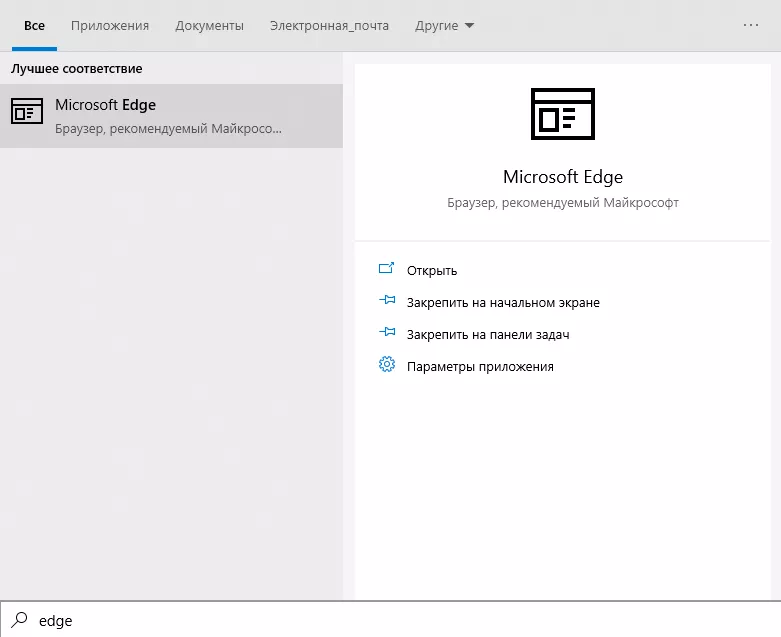Click the search box containing edge

pos(390,620)
